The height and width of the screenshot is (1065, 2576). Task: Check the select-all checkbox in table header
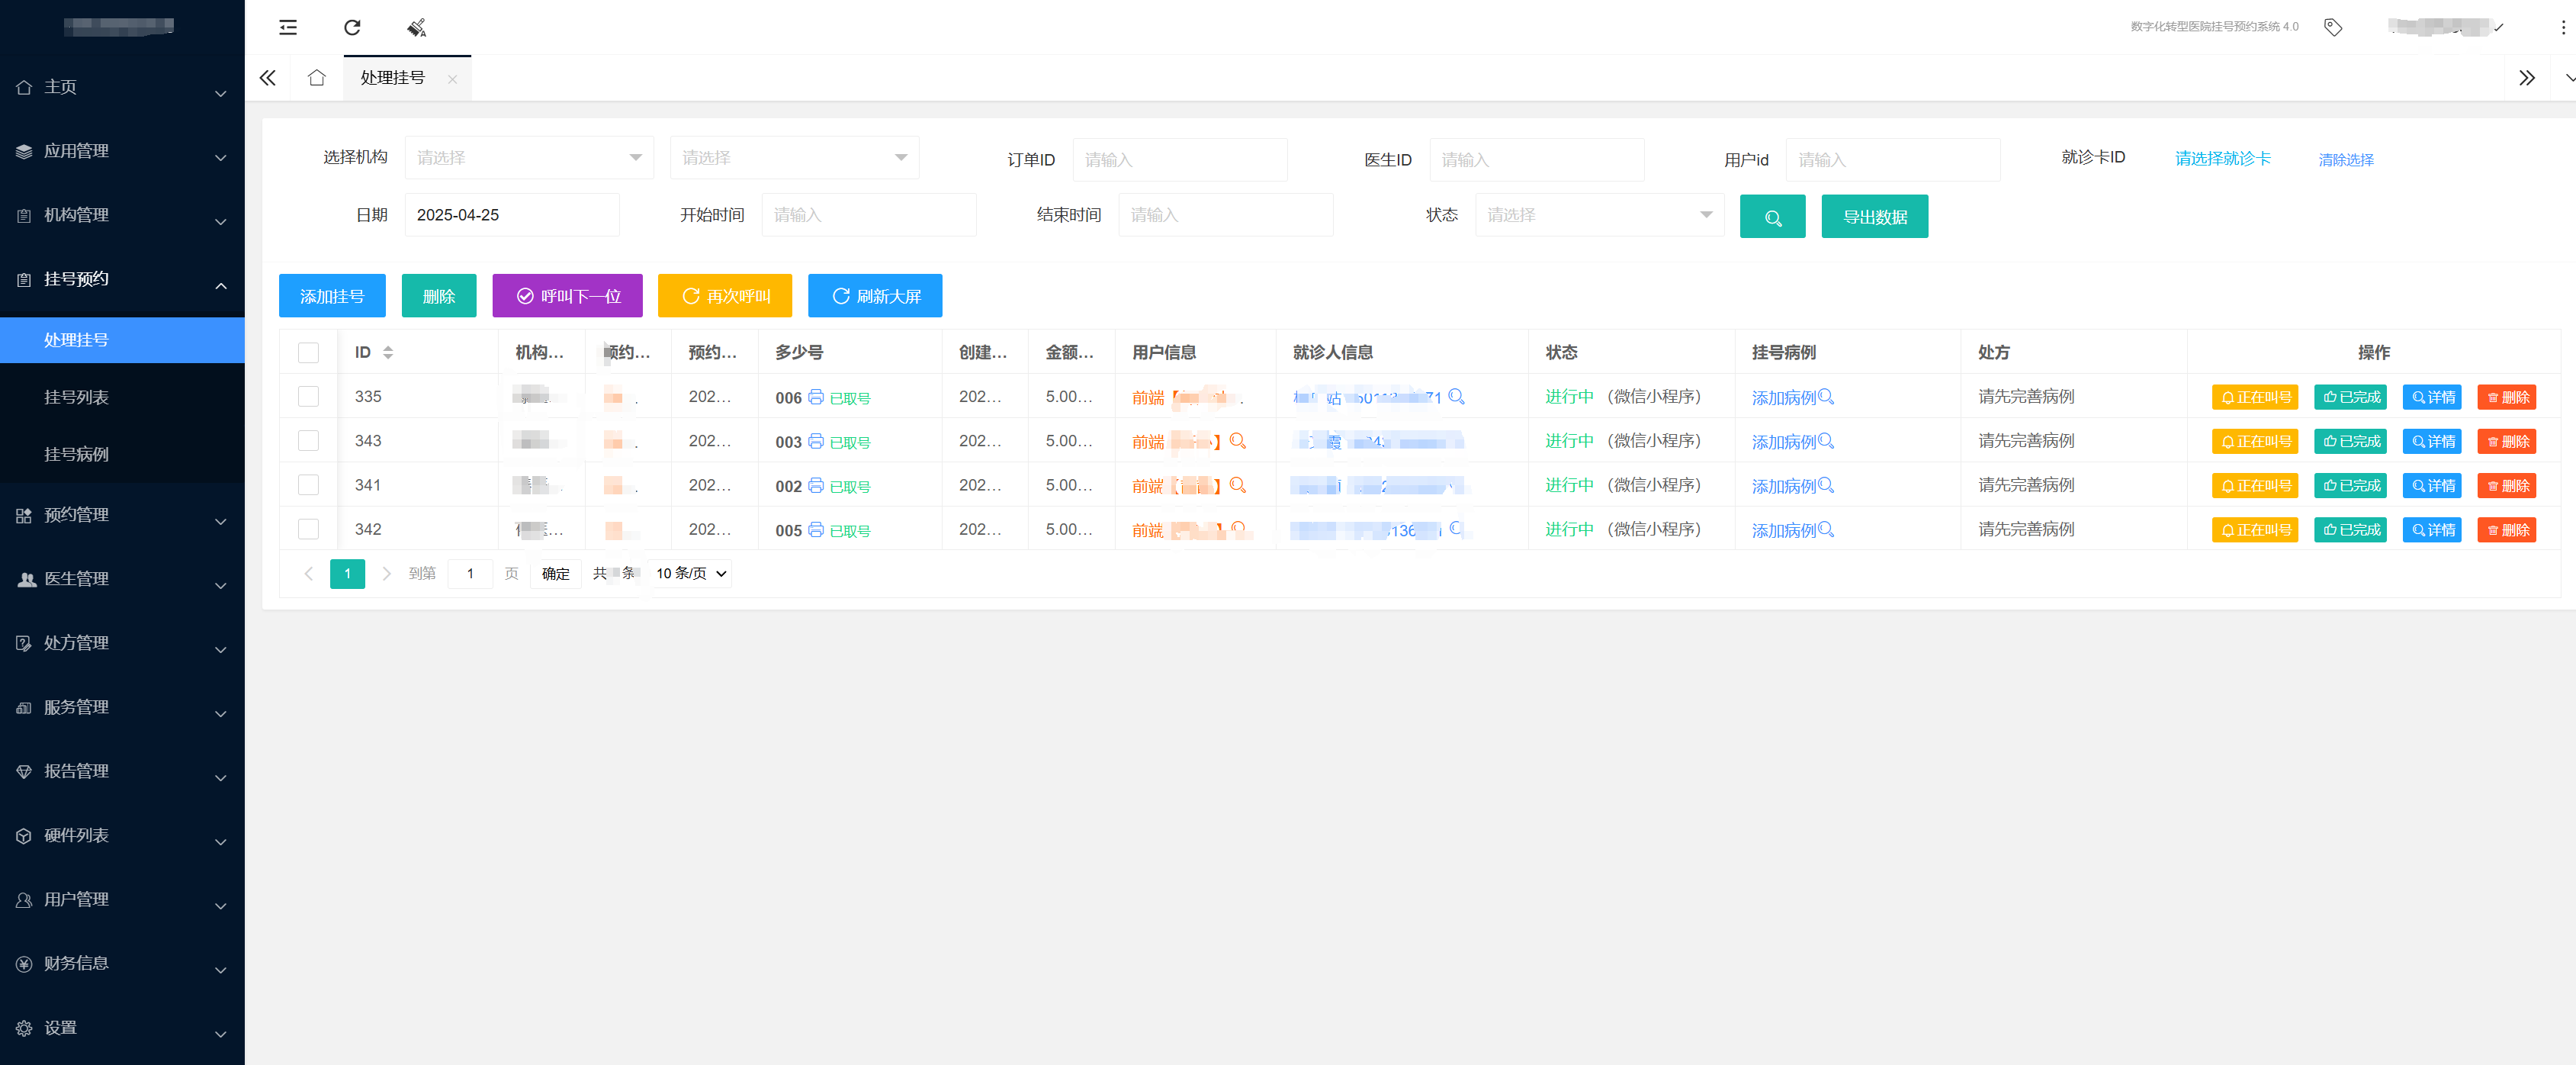pos(308,352)
